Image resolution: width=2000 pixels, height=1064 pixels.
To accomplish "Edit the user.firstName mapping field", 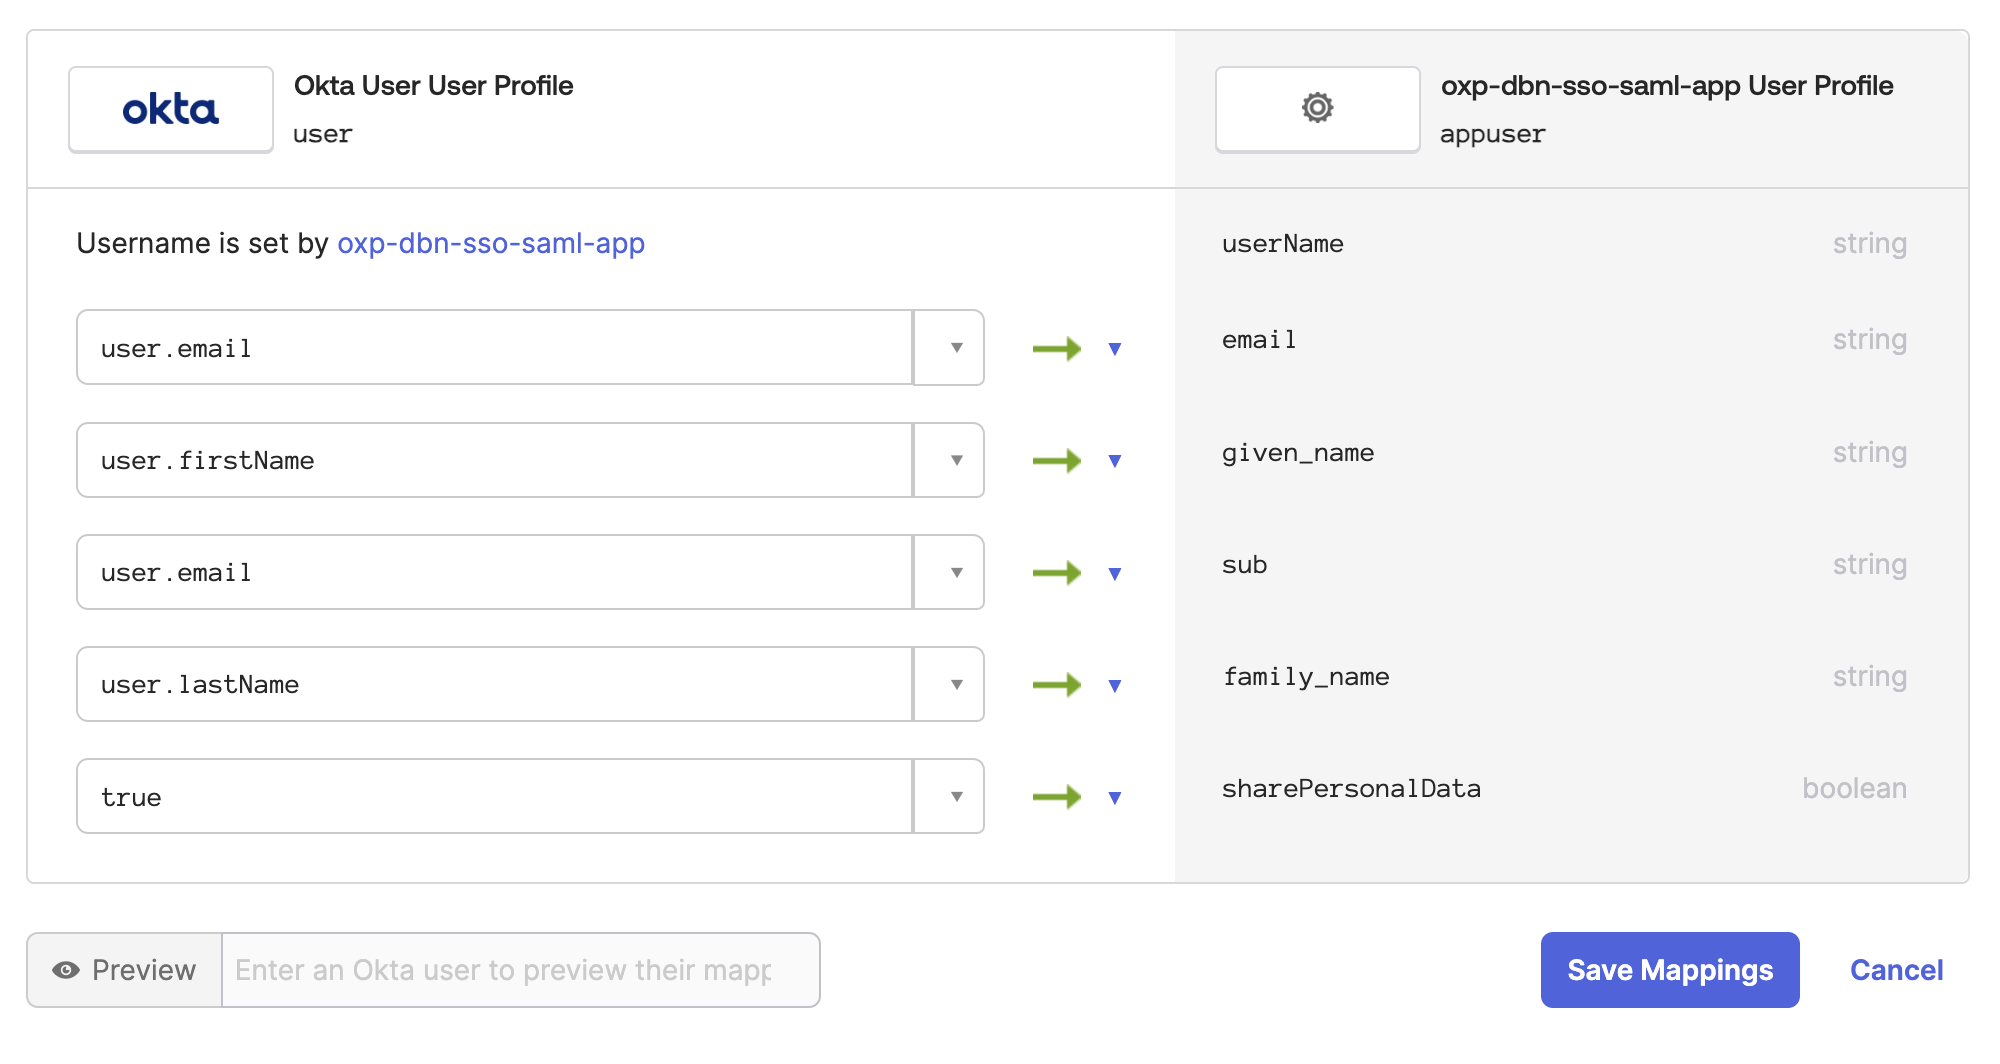I will [495, 460].
